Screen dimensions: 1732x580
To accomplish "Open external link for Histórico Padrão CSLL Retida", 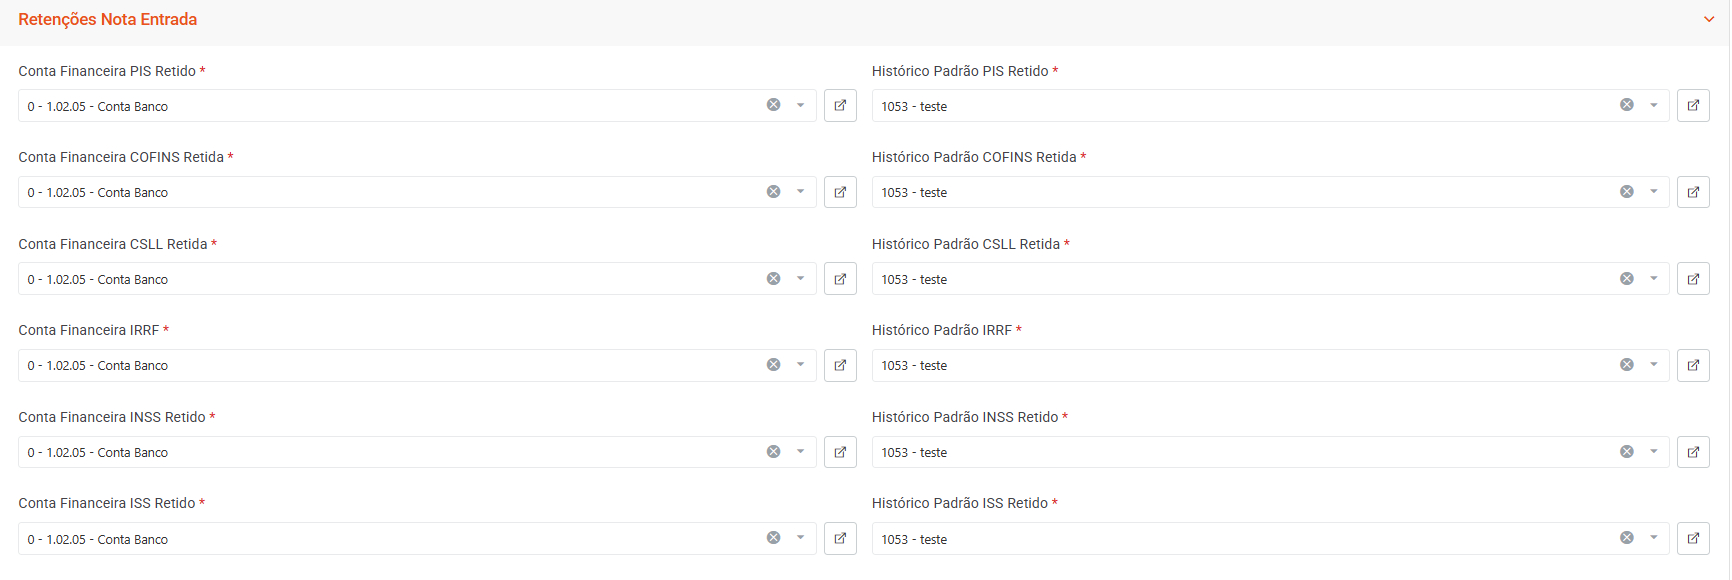I will (1693, 279).
